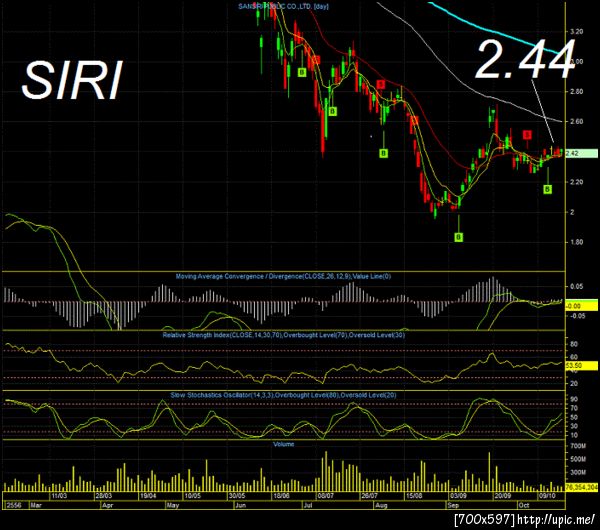The width and height of the screenshot is (600, 530).
Task: Click the 18/06 date label
Action: tap(281, 496)
